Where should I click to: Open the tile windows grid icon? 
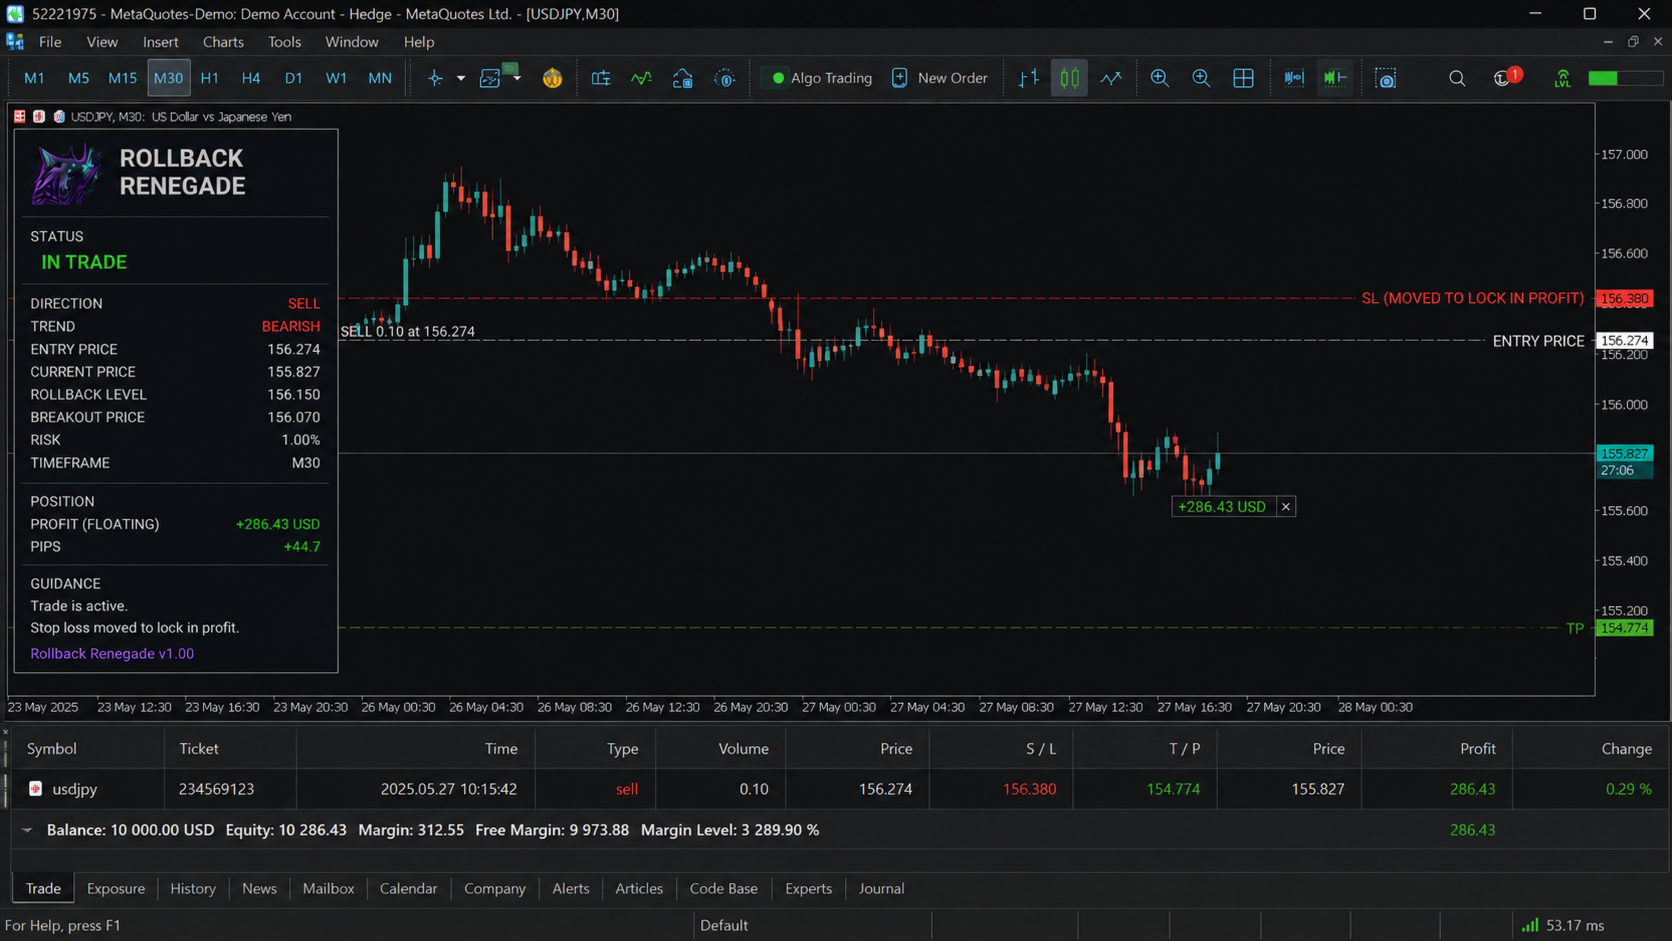coord(1243,78)
